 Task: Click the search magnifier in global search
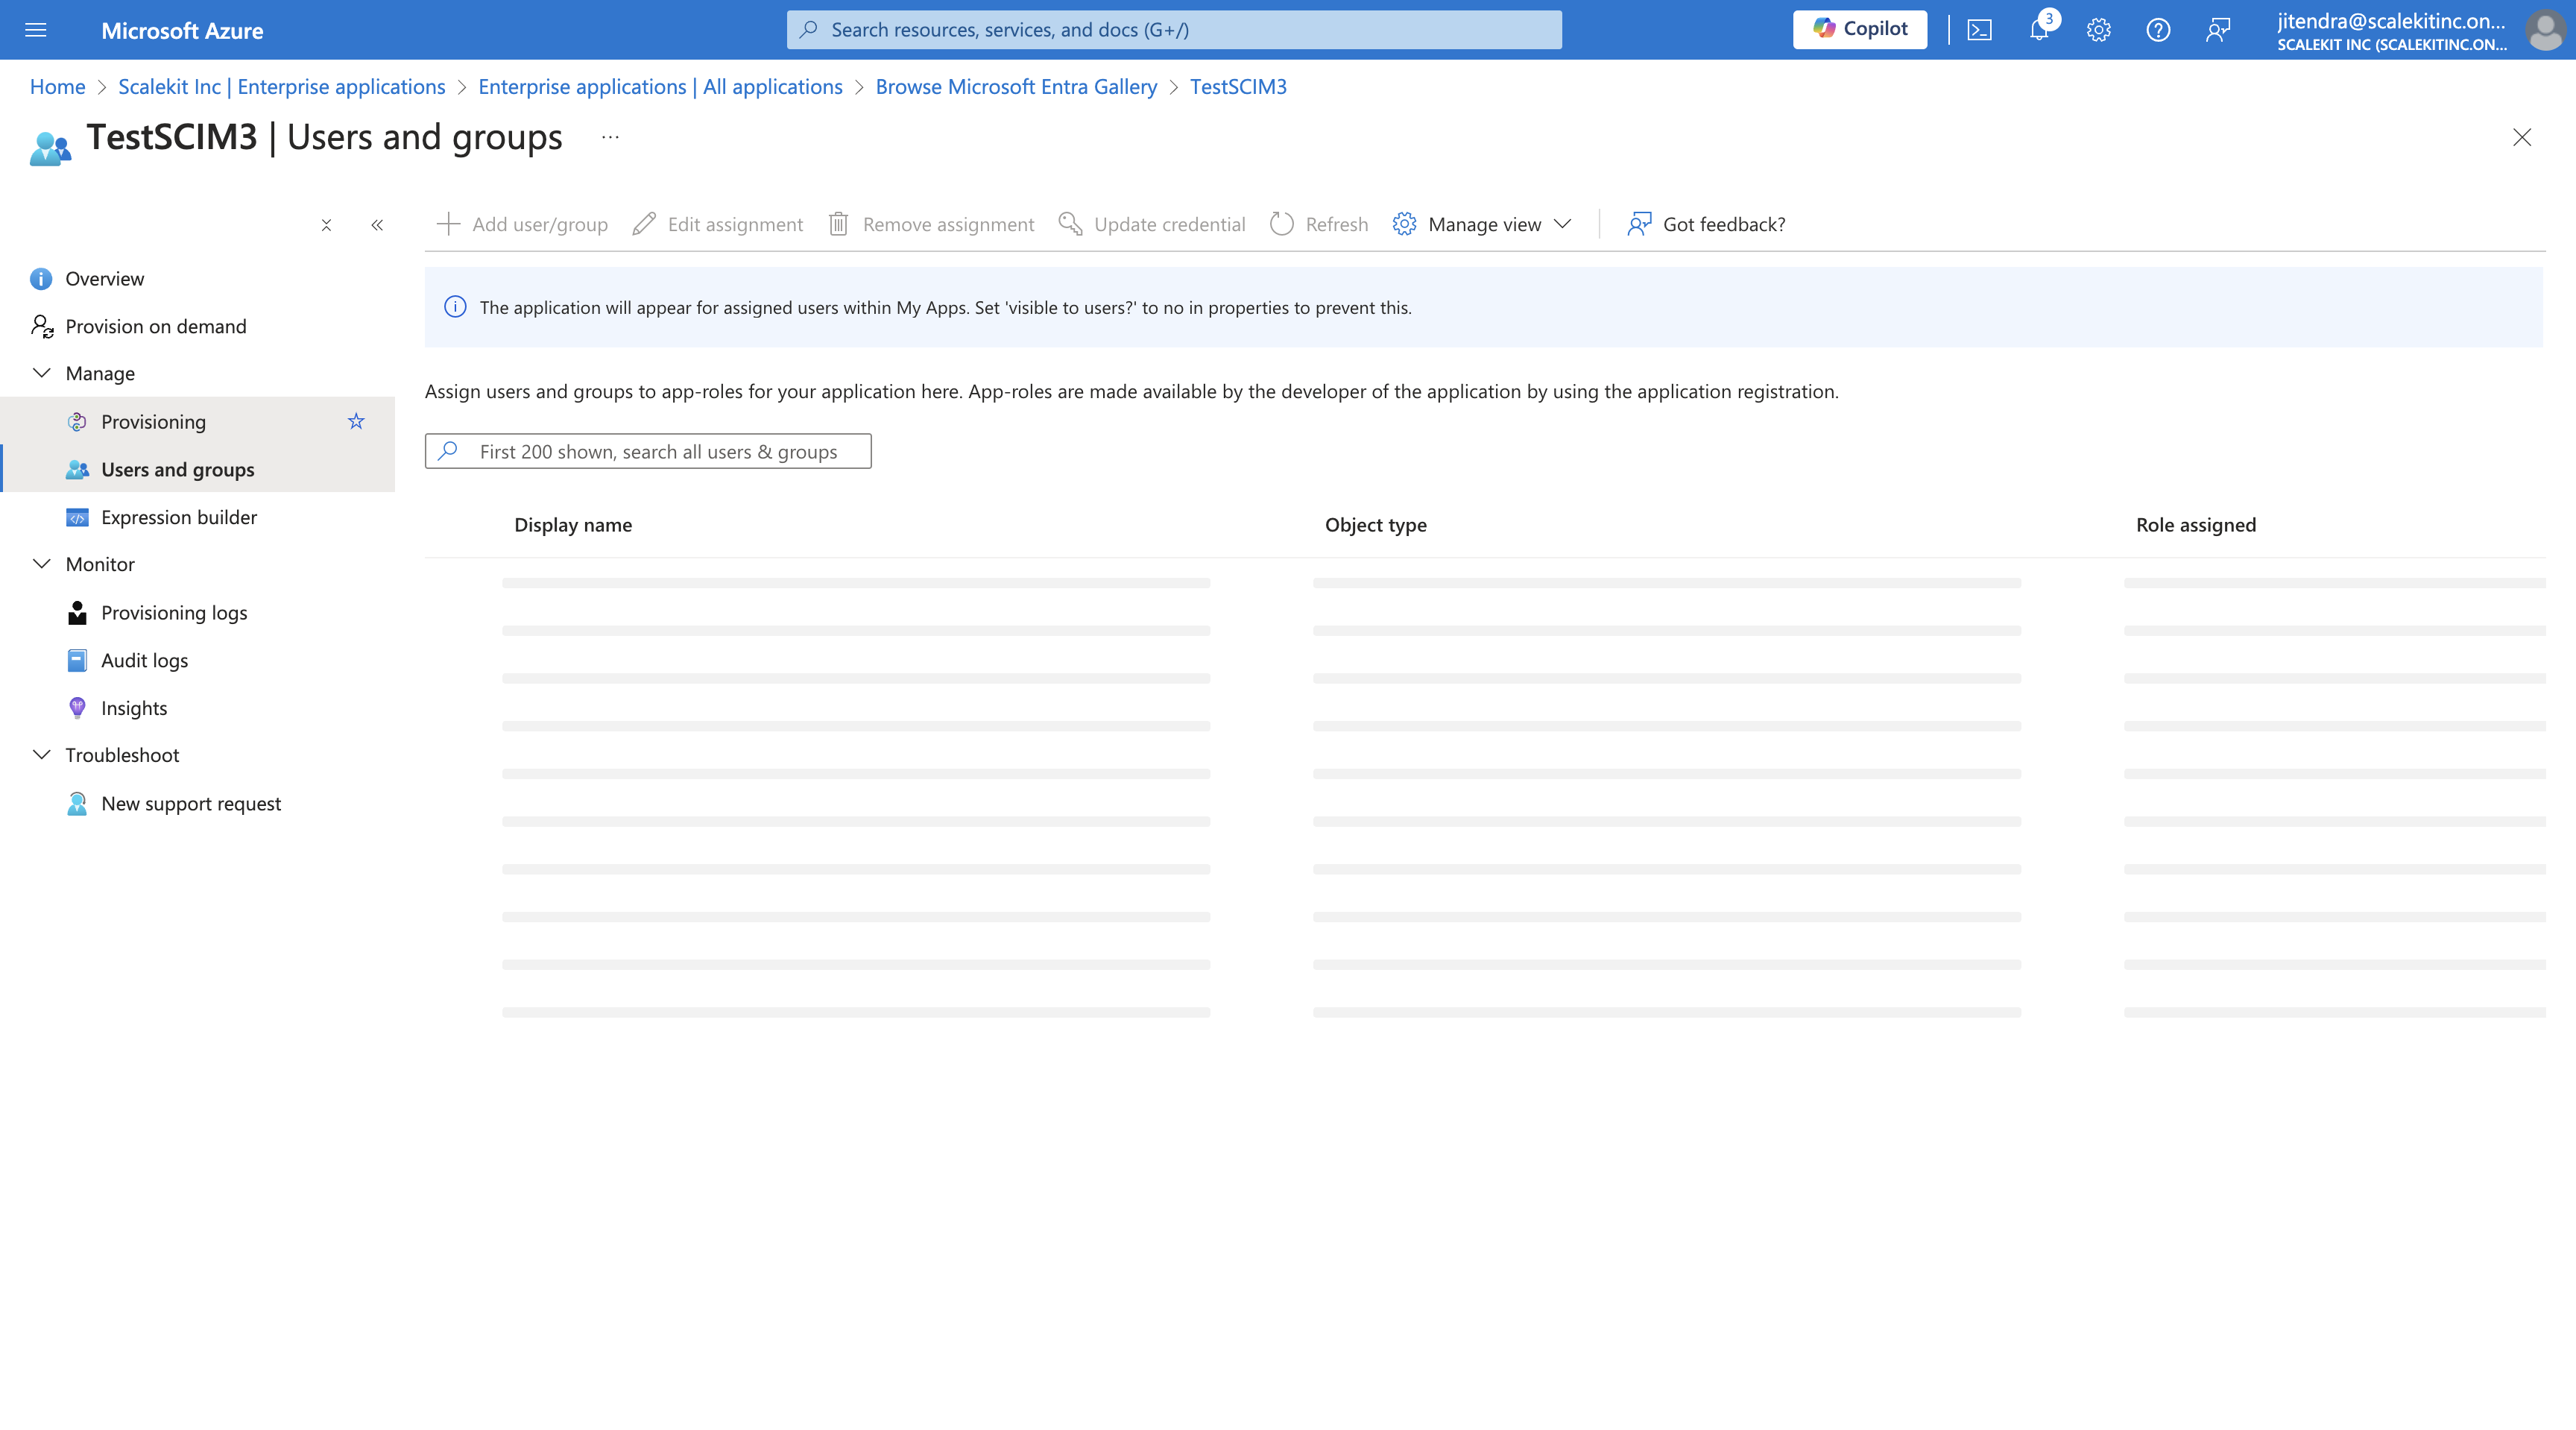pyautogui.click(x=809, y=30)
